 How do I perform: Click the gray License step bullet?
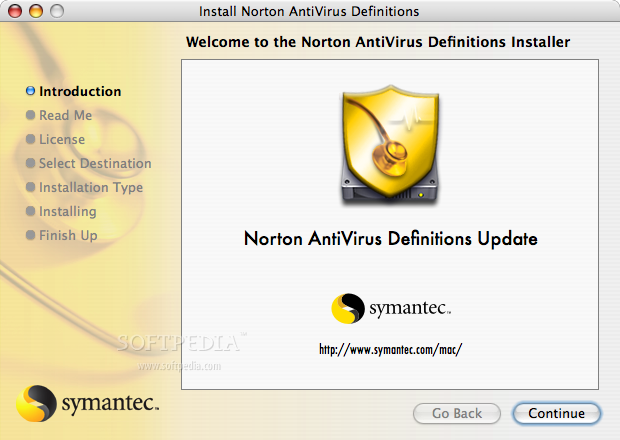pyautogui.click(x=30, y=139)
